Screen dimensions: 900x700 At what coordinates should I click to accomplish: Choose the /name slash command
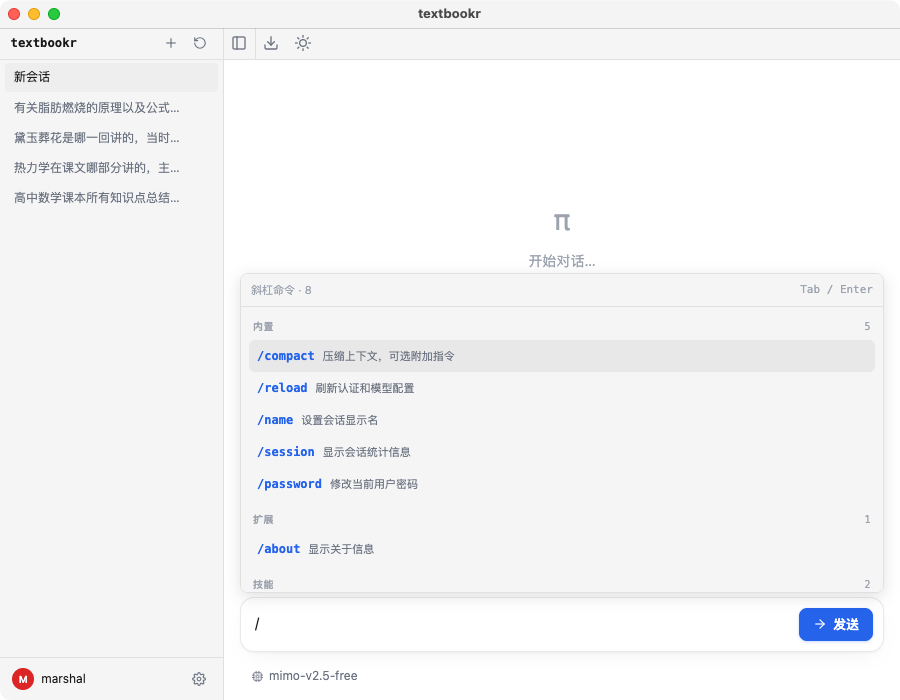click(x=561, y=420)
